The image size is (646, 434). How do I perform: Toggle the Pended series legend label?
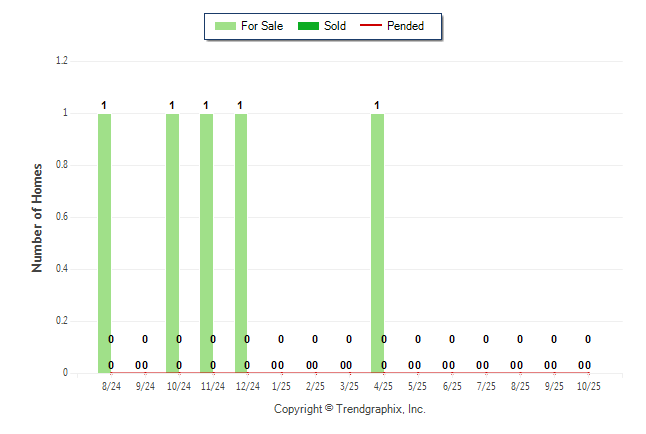(x=405, y=26)
